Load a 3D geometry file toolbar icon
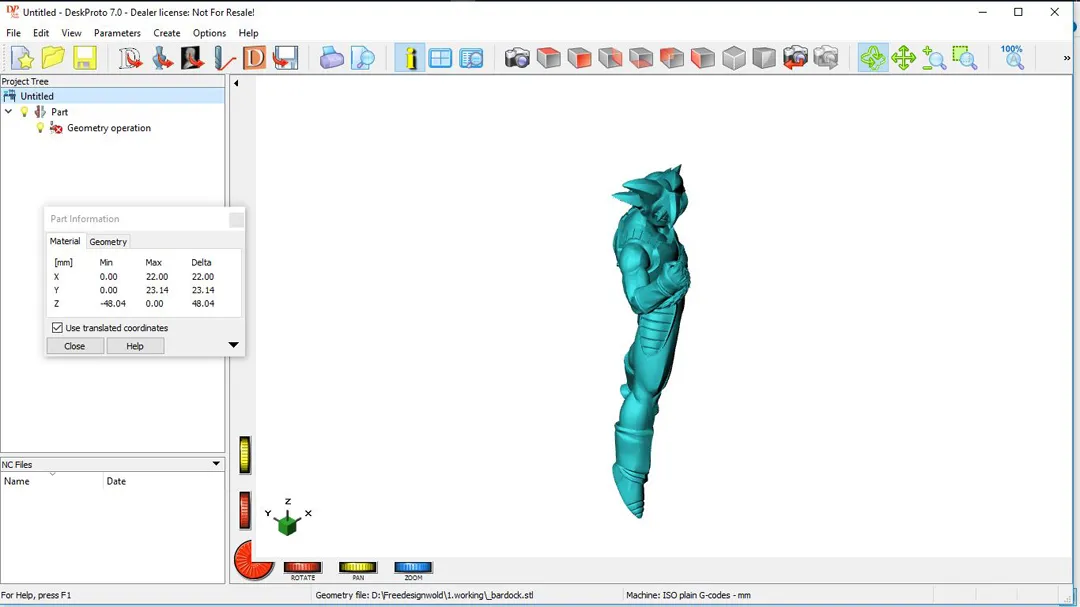The width and height of the screenshot is (1080, 607). tap(162, 58)
